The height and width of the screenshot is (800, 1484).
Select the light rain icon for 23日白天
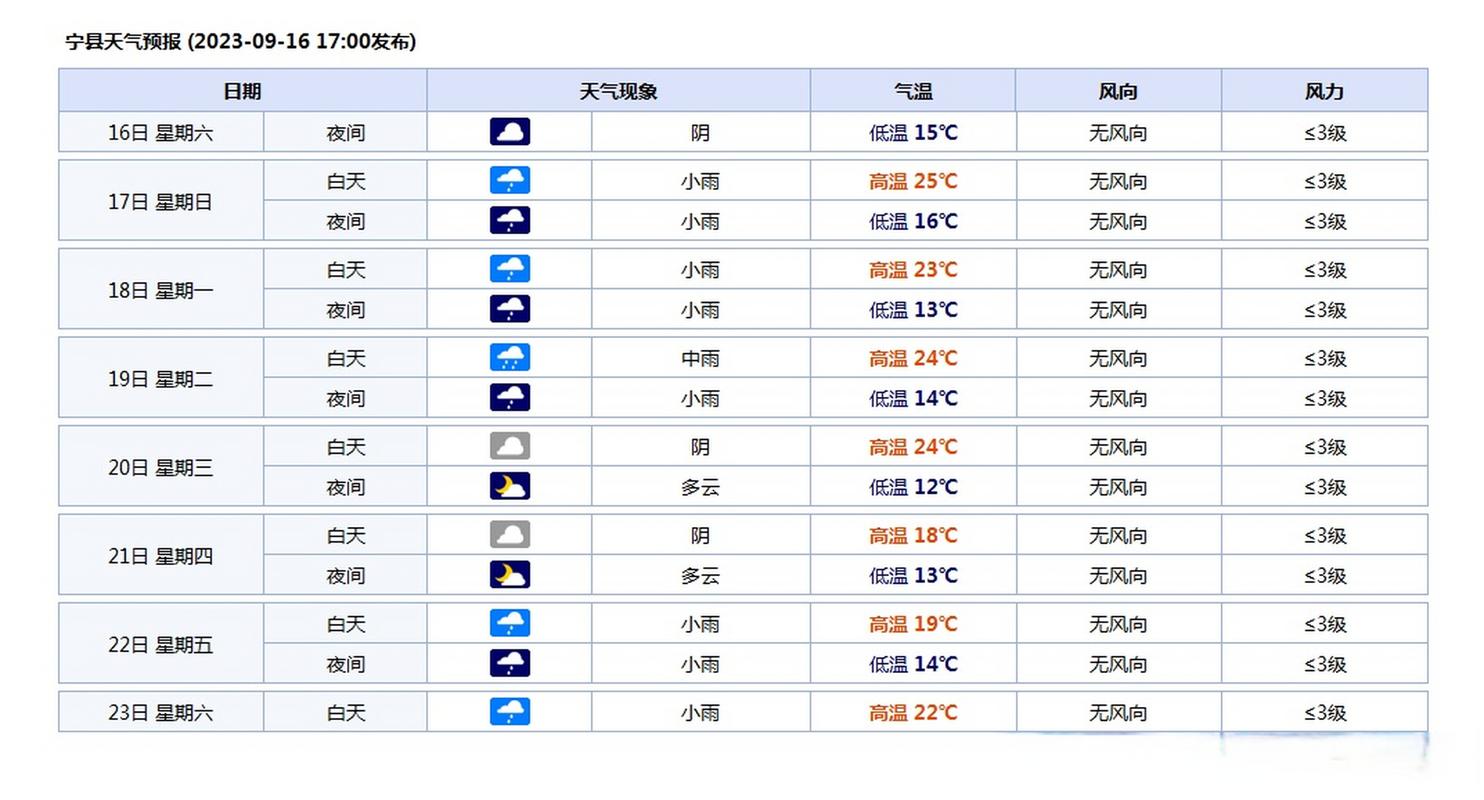509,712
